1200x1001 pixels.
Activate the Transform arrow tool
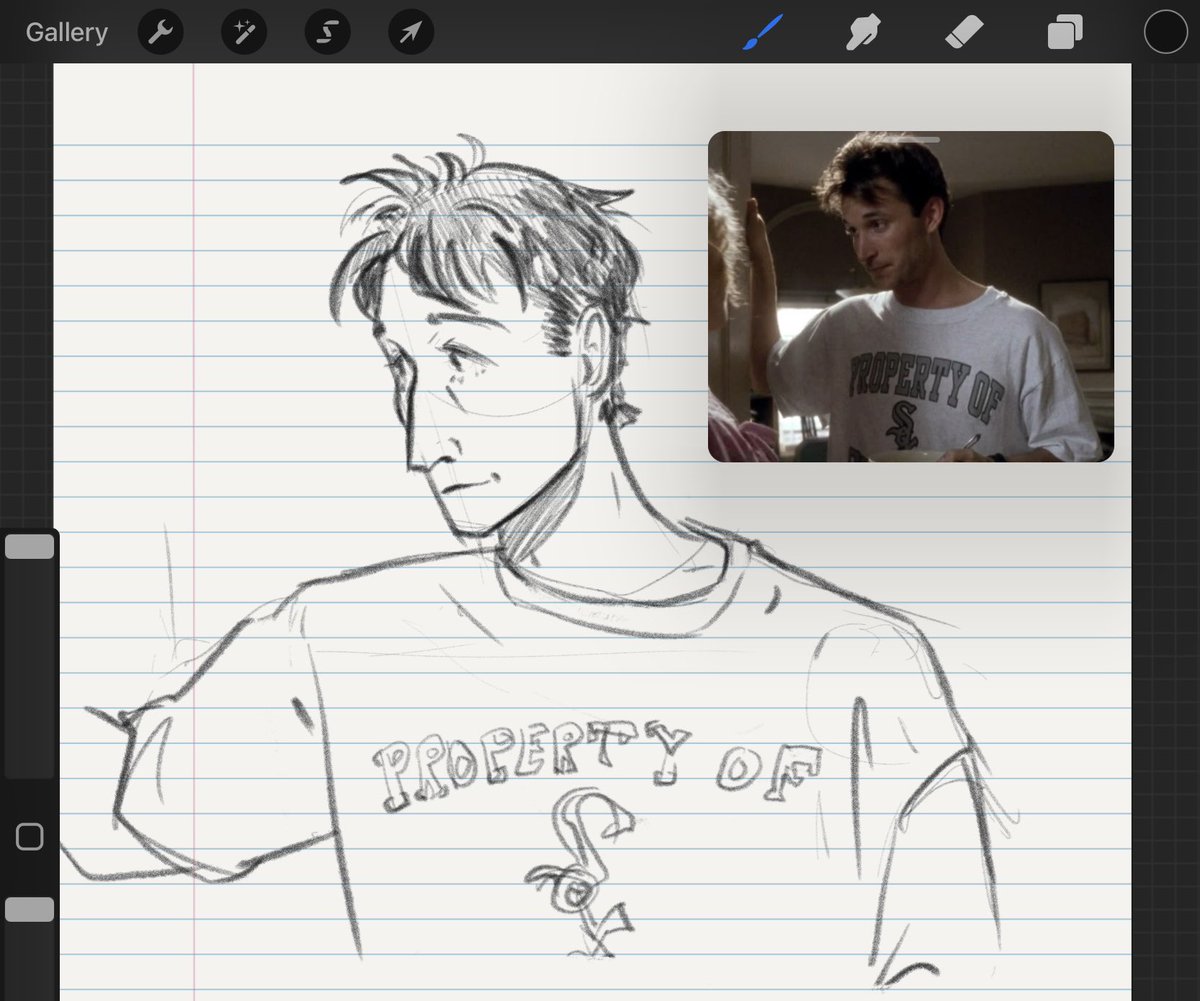tap(411, 33)
